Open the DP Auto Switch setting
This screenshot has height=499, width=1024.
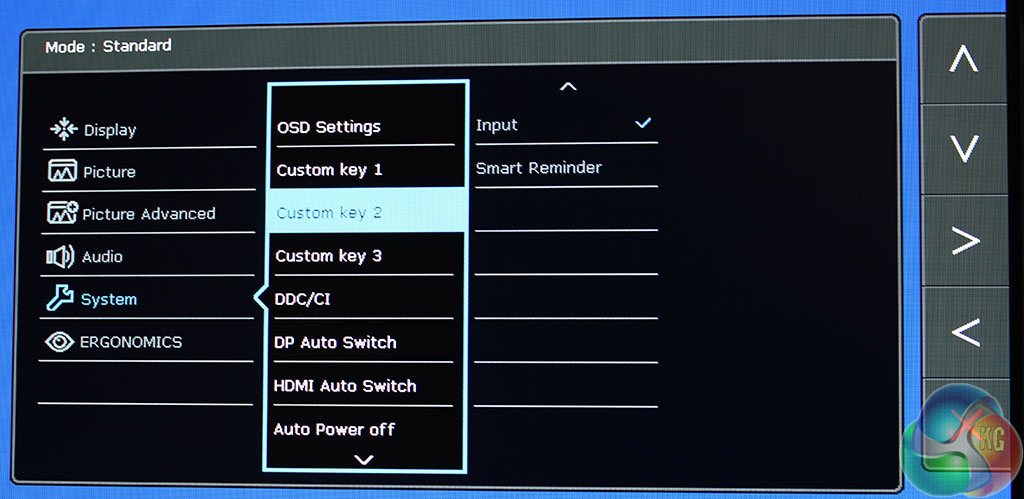363,342
